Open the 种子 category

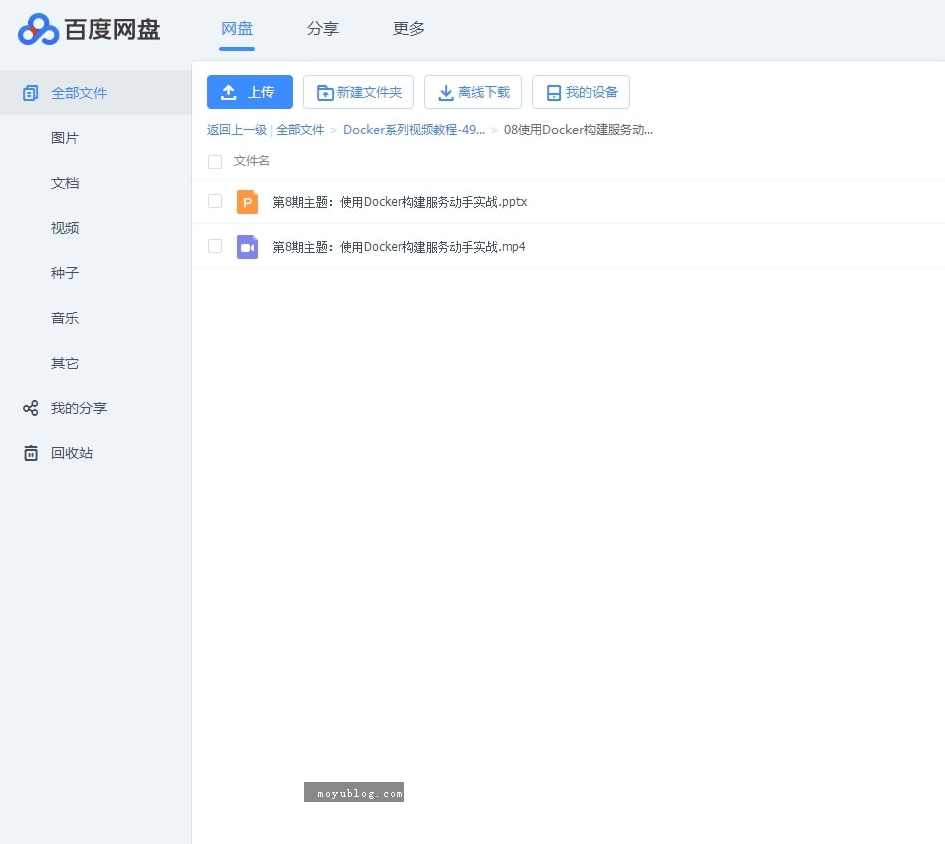click(x=64, y=273)
